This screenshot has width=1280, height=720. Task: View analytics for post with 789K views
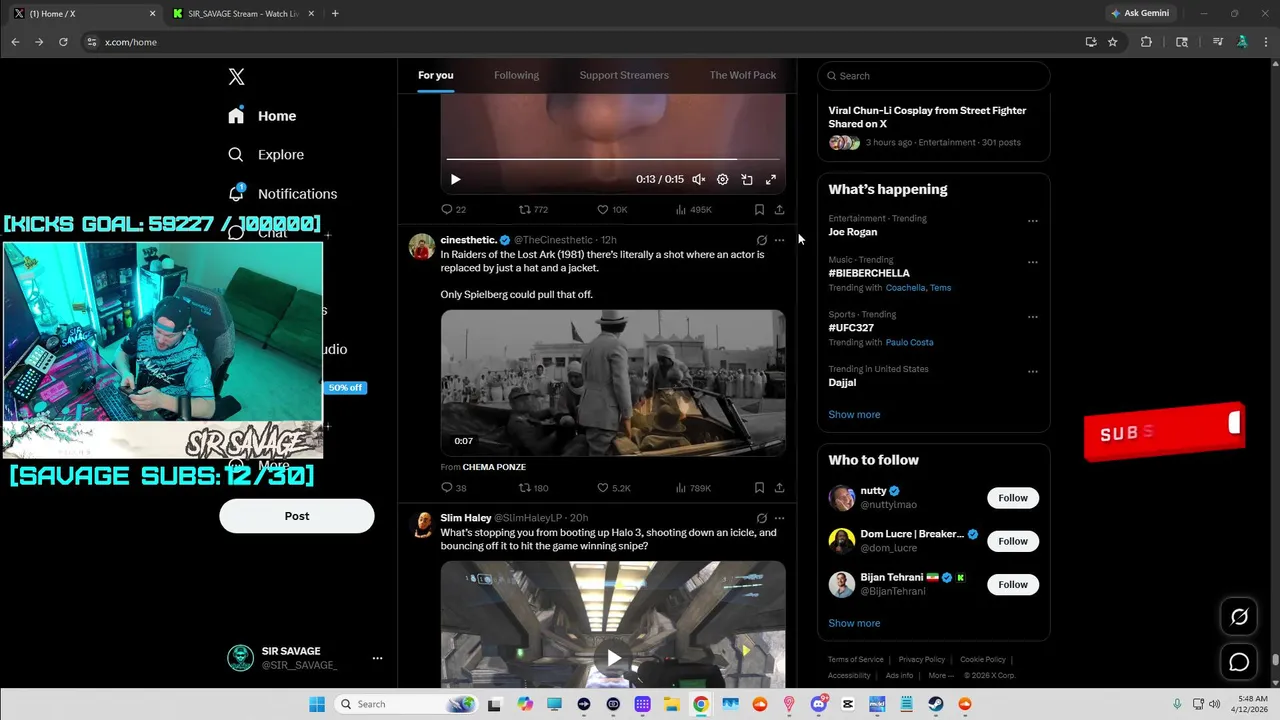point(693,488)
